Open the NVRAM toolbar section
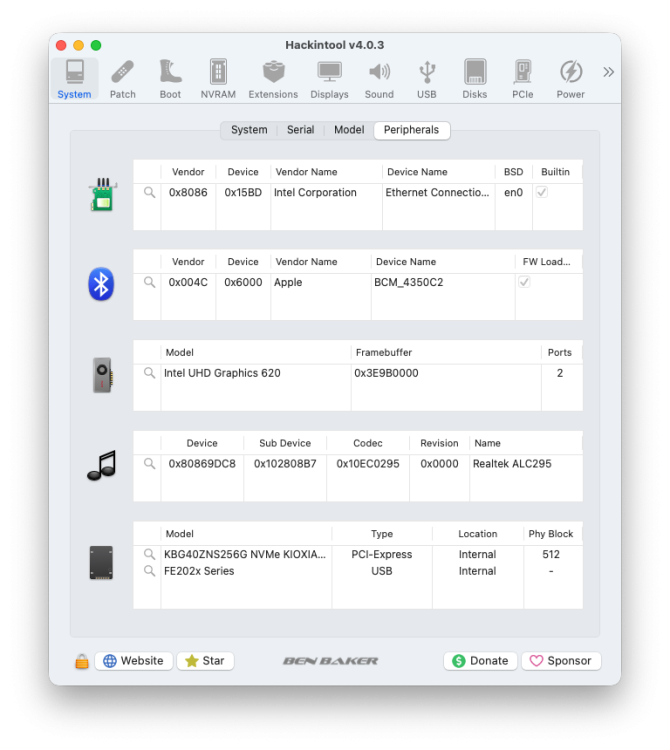The image size is (670, 750). (x=218, y=79)
